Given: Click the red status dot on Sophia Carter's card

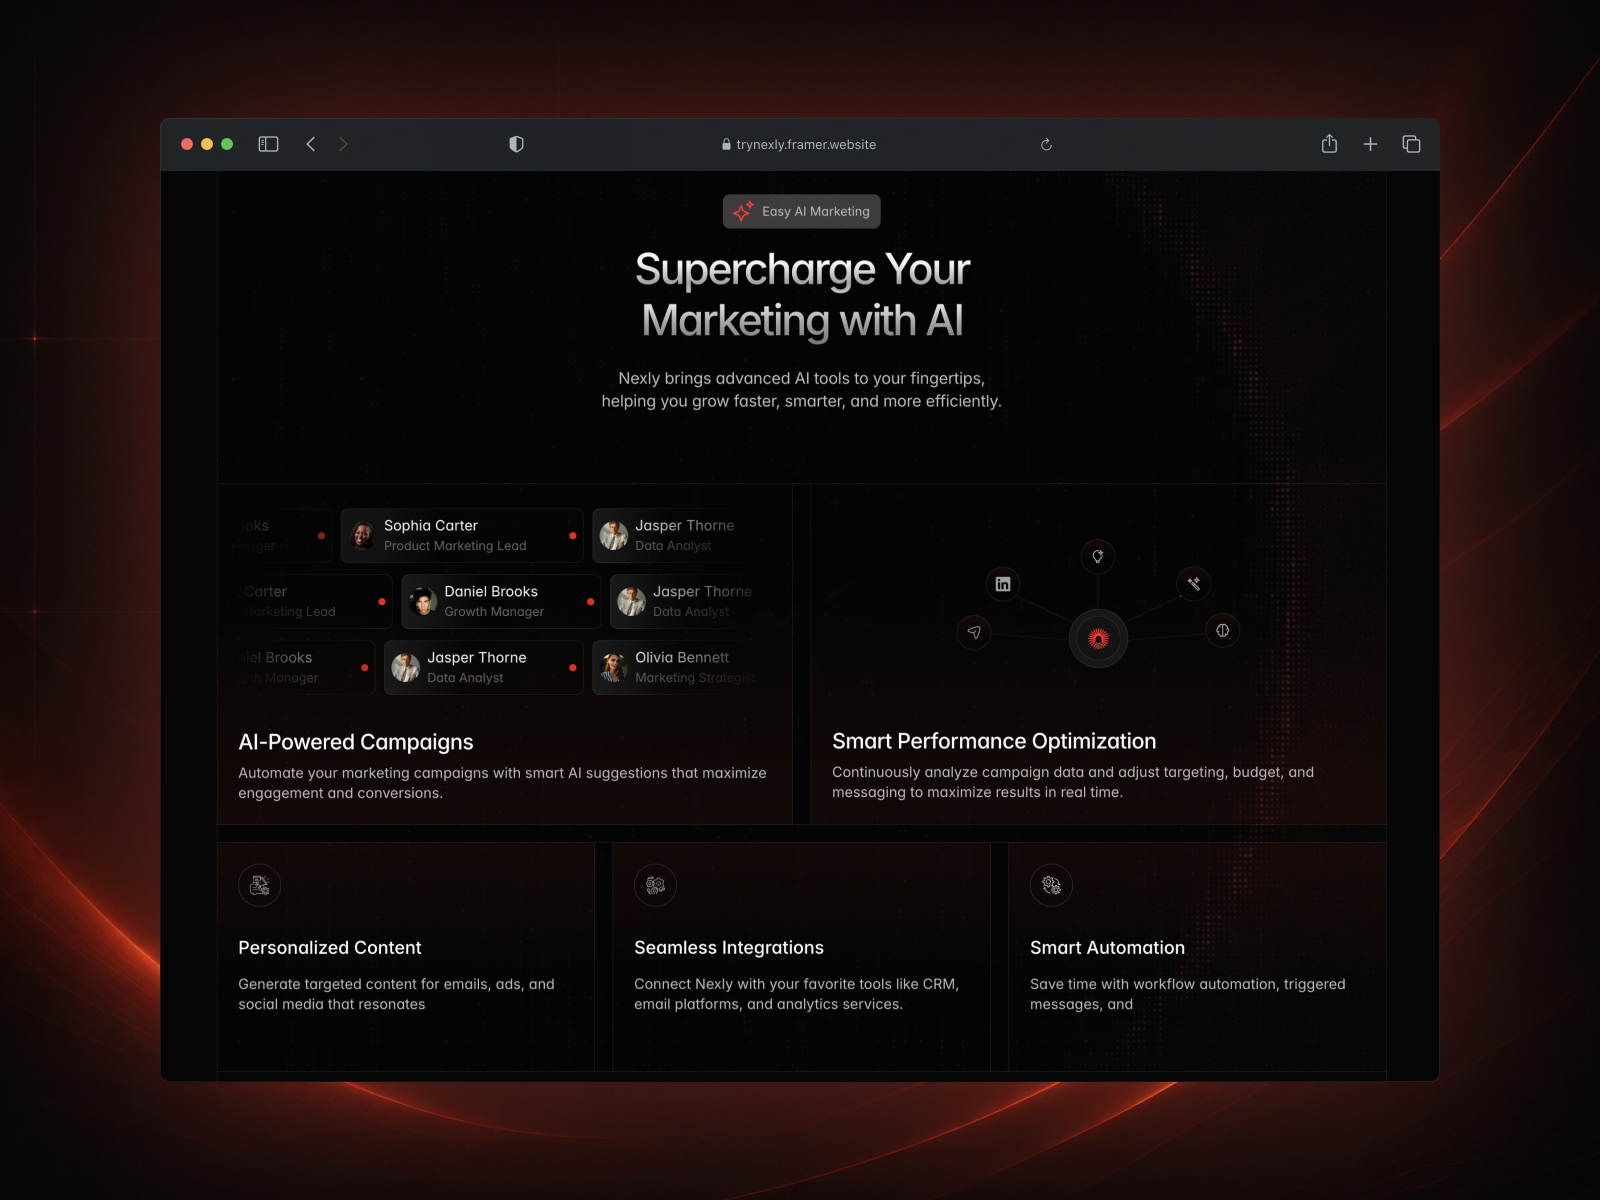Looking at the screenshot, I should click(572, 536).
